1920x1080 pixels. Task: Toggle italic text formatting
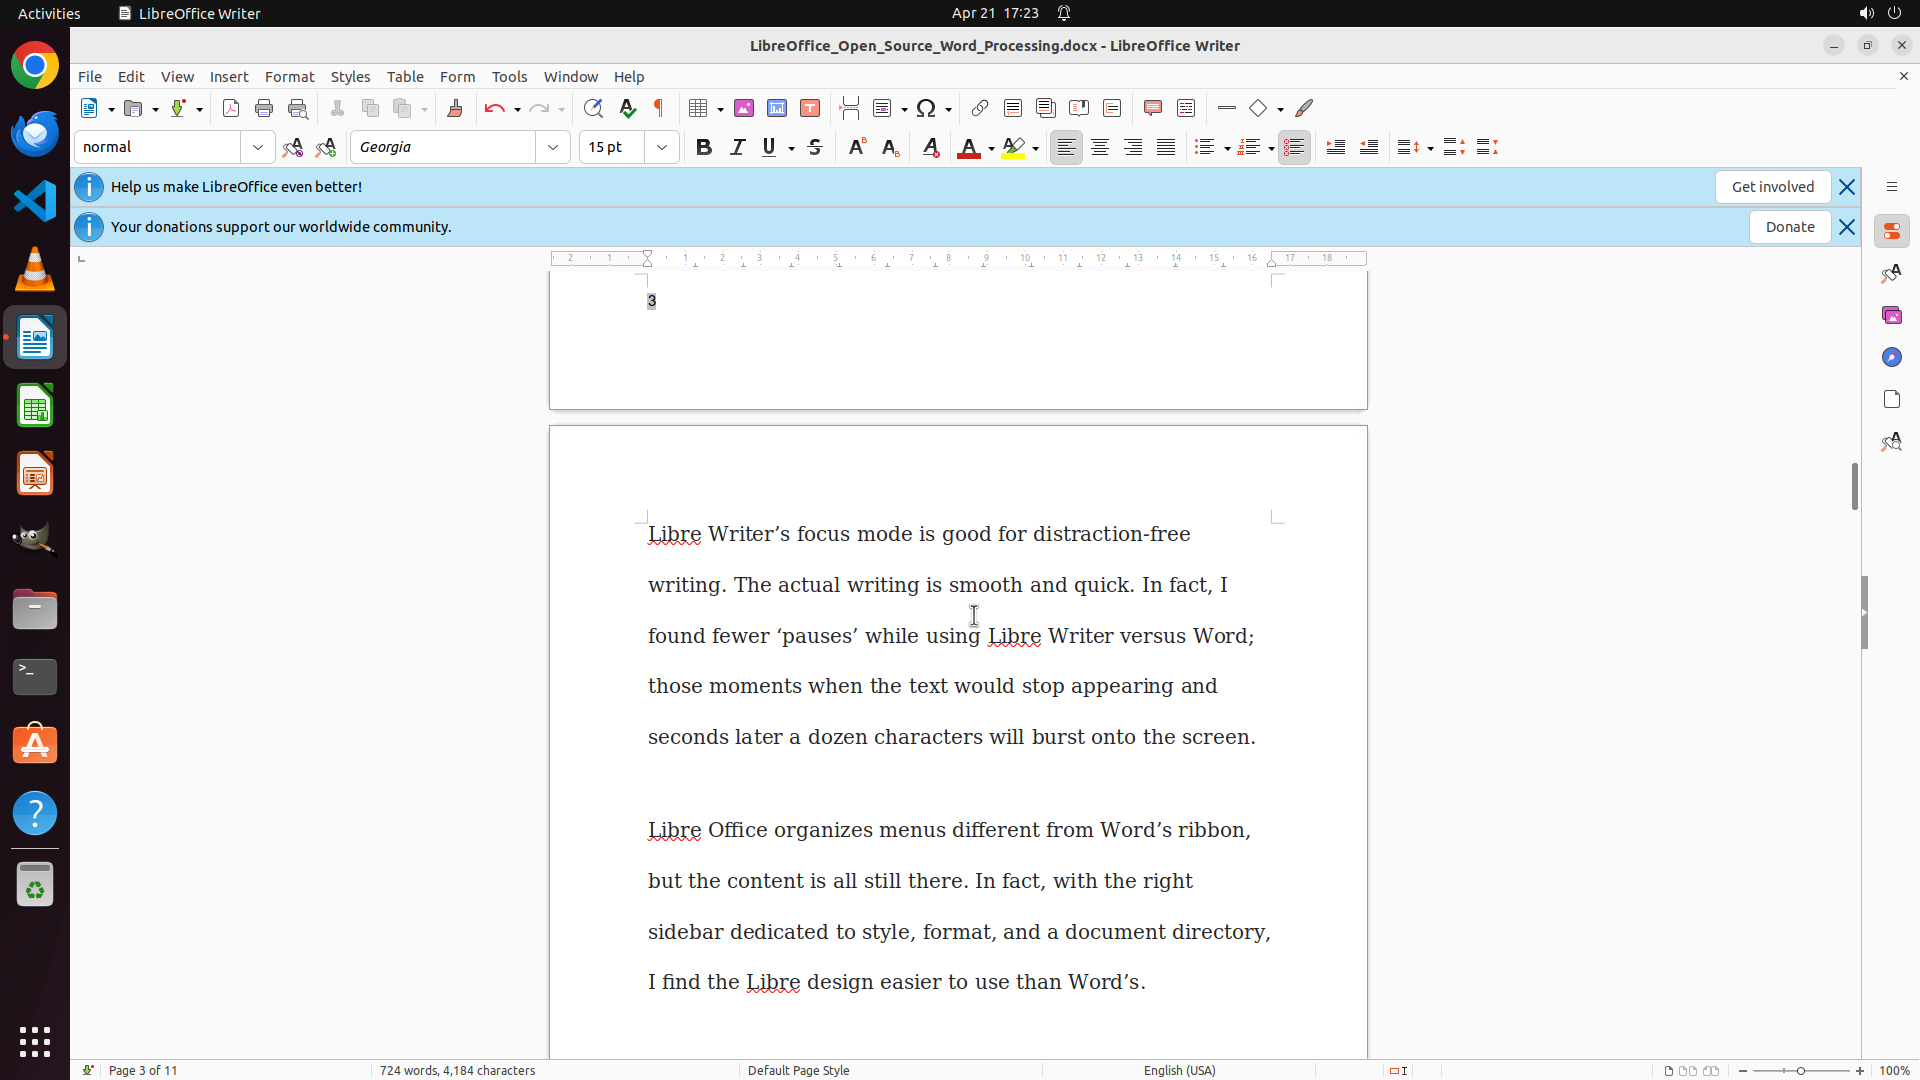pyautogui.click(x=737, y=147)
